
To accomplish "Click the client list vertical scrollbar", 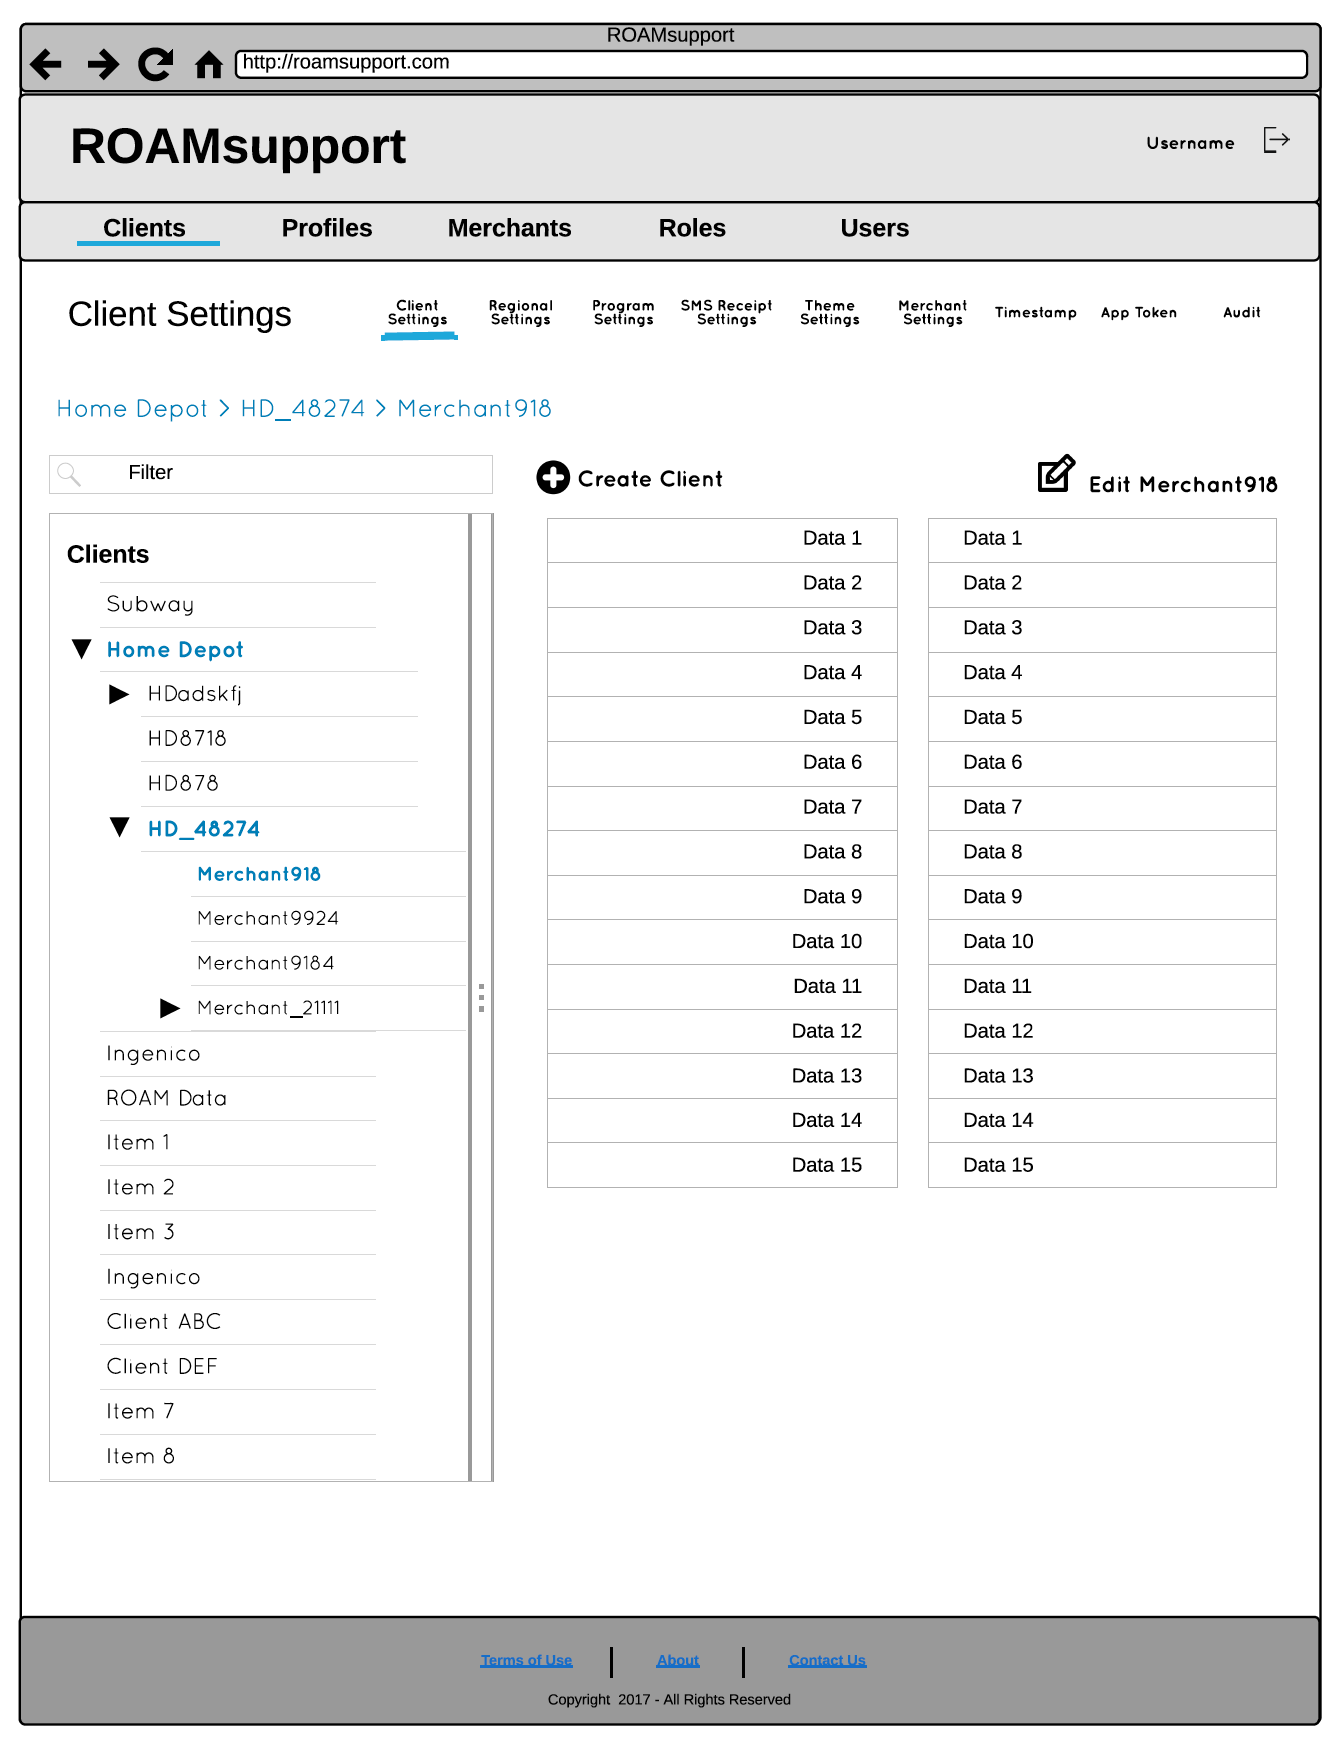I will 481,997.
